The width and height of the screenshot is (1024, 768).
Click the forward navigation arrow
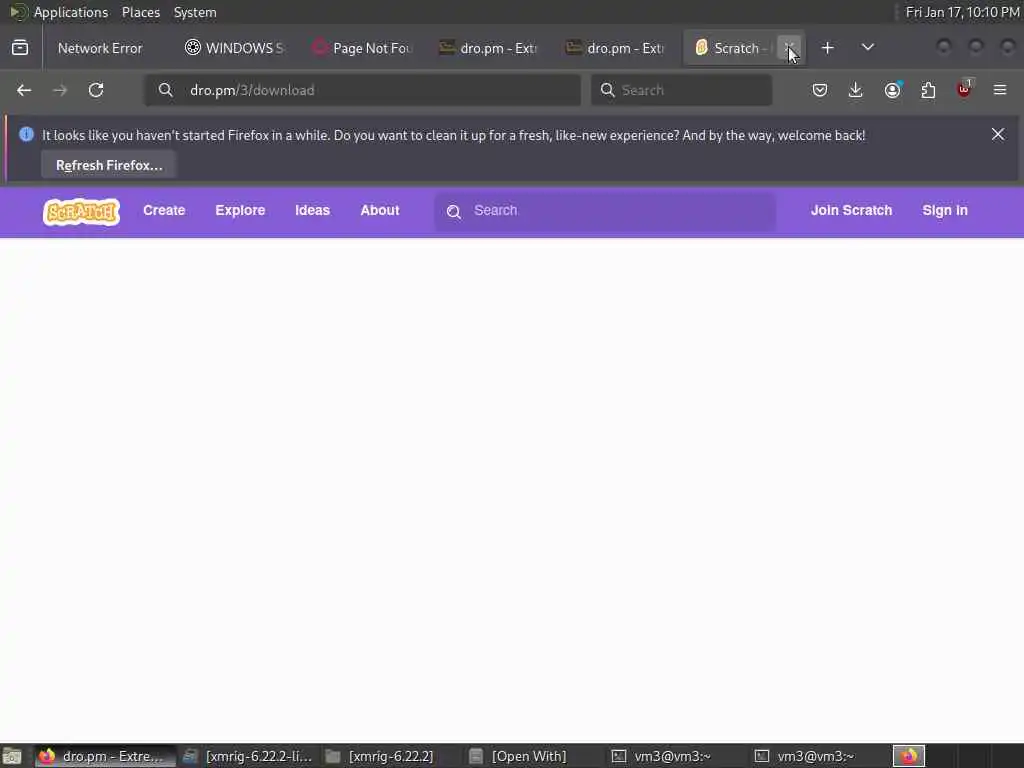pos(60,90)
